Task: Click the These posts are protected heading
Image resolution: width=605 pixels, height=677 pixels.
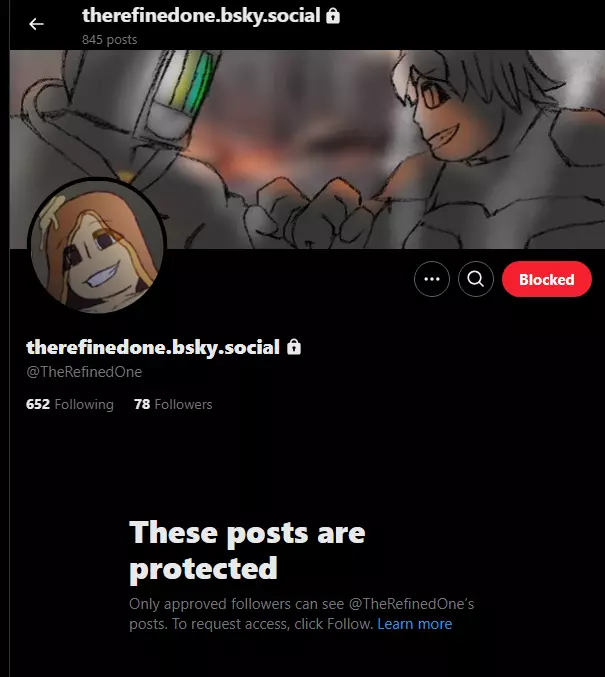Action: point(247,550)
